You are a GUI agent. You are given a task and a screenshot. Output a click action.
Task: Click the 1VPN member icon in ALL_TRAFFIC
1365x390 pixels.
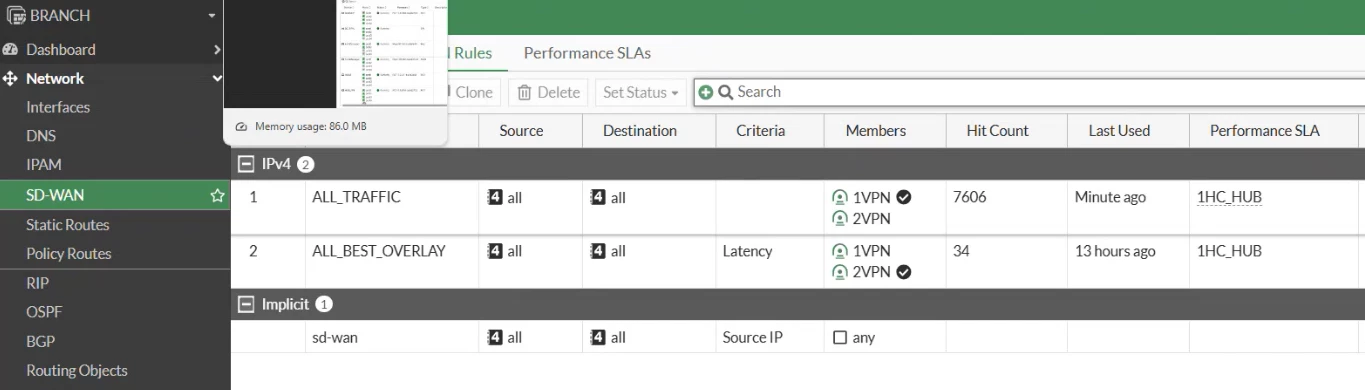pos(840,198)
